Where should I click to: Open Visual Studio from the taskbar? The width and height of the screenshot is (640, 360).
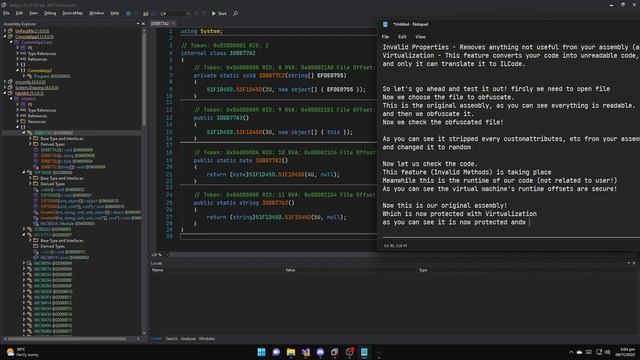(305, 352)
